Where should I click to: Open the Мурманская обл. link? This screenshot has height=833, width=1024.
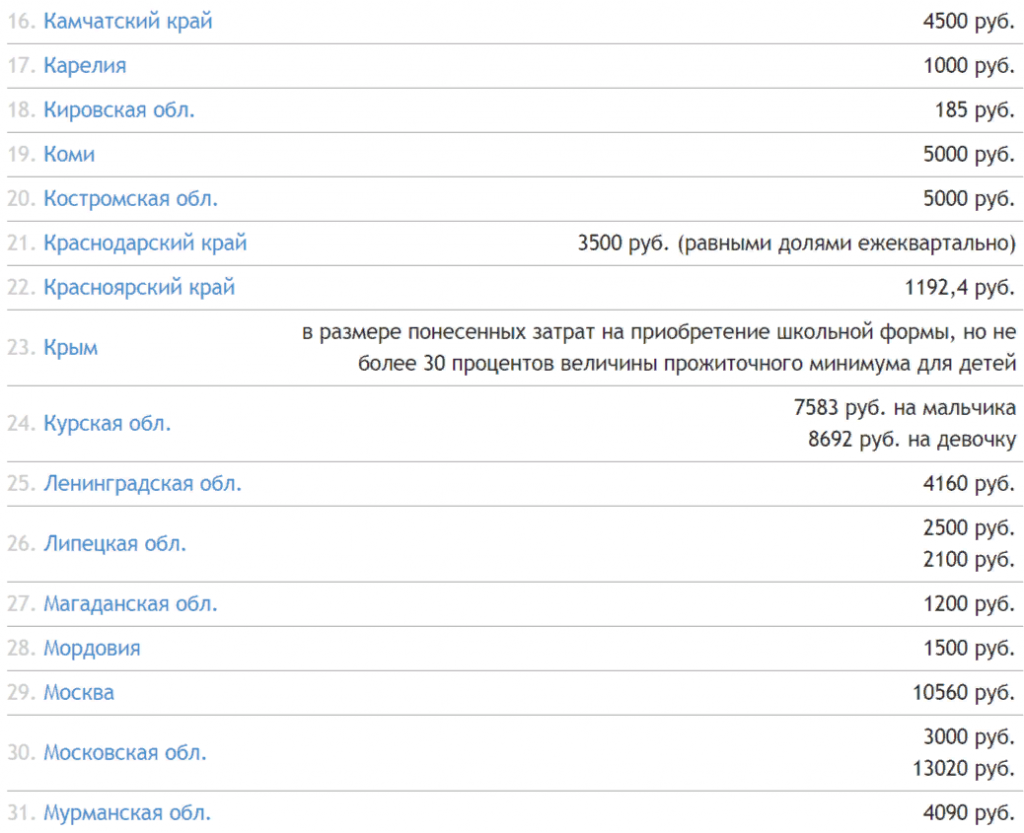[127, 813]
